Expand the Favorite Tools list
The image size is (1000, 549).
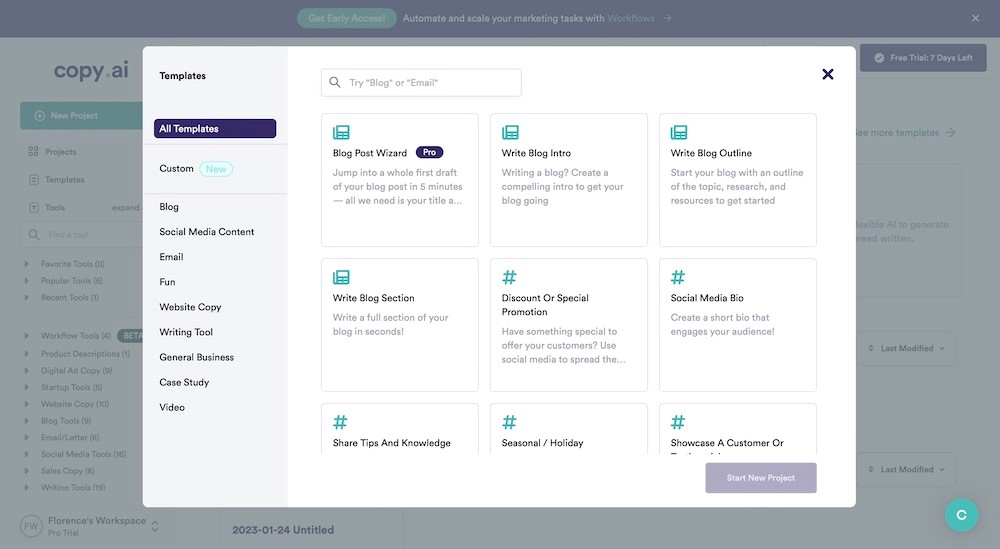point(26,264)
